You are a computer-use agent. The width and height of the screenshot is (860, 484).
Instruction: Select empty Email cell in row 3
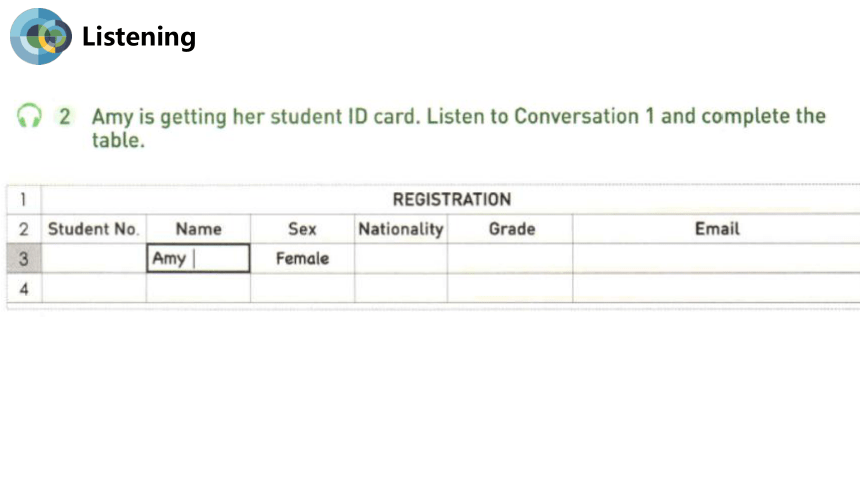716,258
